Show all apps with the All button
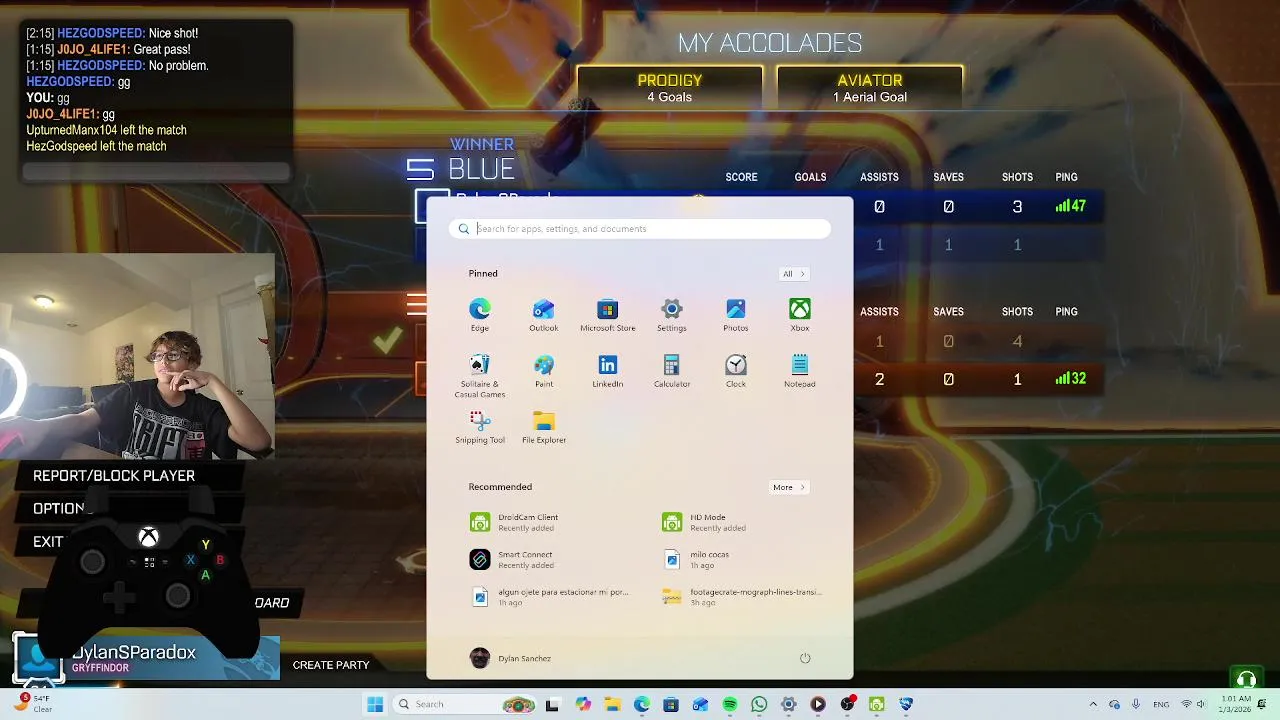This screenshot has width=1280, height=720. coord(794,274)
